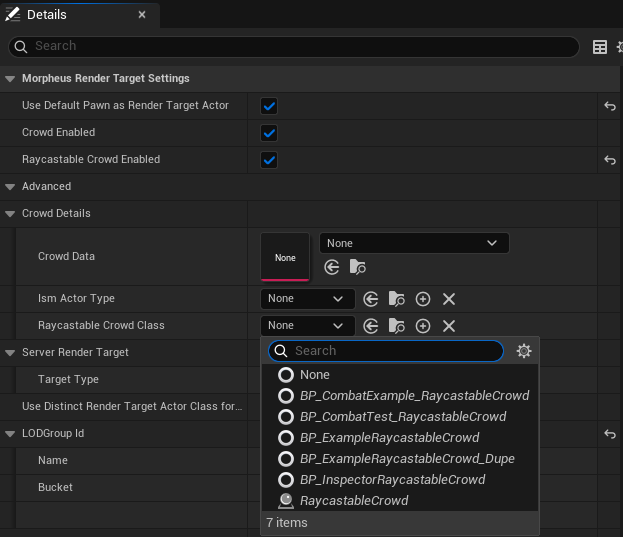Click the table view icon beside search
Viewport: 623px width, 537px height.
pyautogui.click(x=600, y=47)
